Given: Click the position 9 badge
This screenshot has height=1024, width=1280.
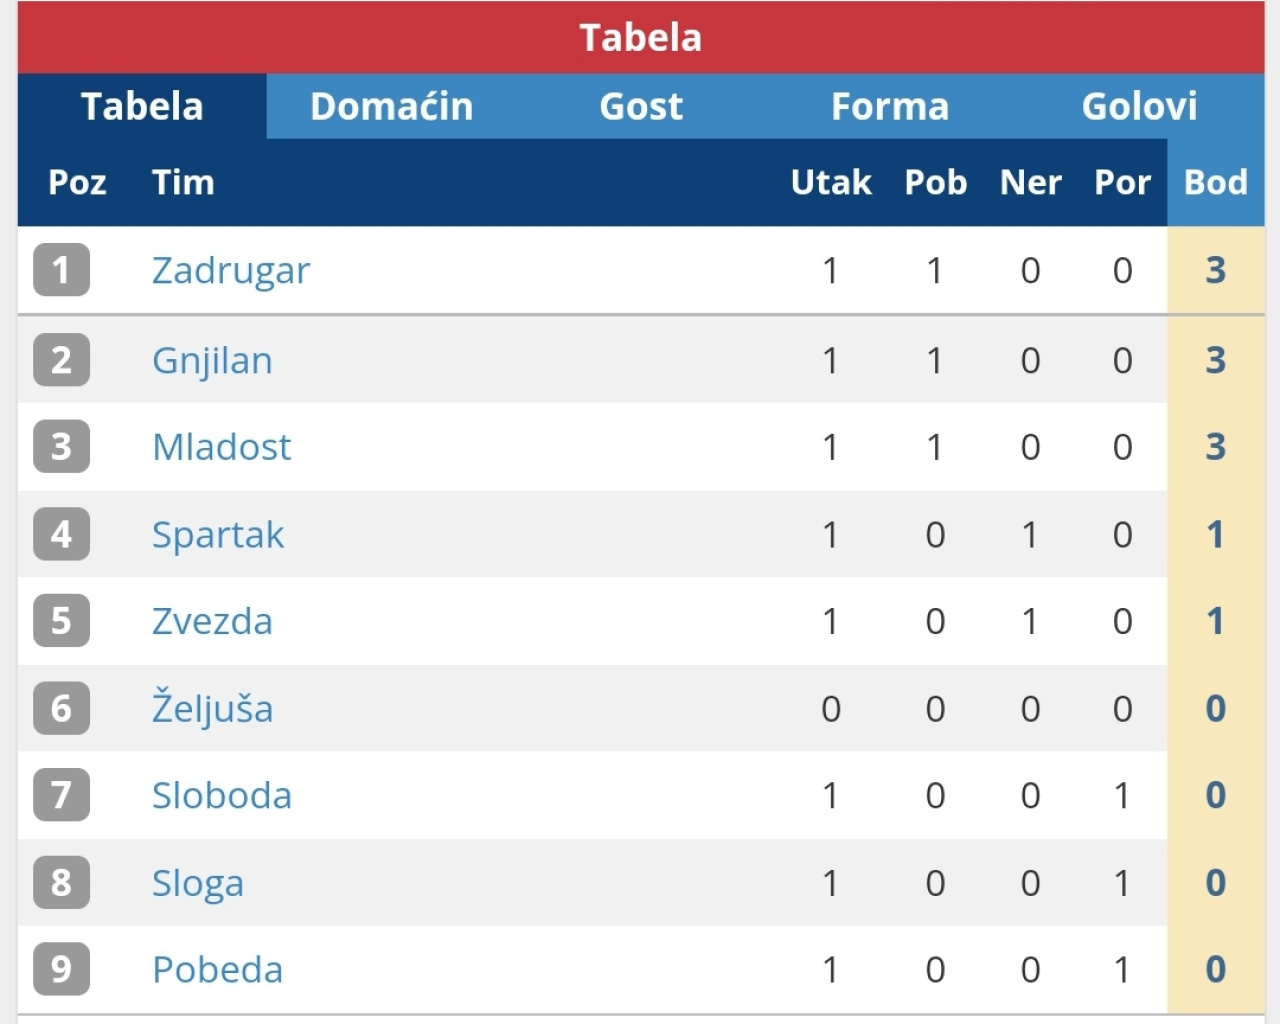Looking at the screenshot, I should [x=61, y=969].
